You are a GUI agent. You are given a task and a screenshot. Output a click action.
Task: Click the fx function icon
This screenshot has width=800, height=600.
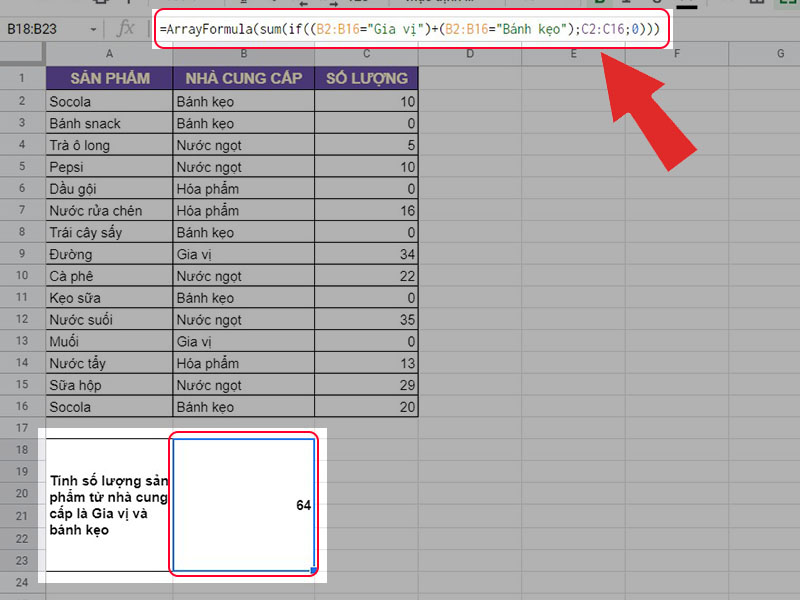[x=126, y=29]
